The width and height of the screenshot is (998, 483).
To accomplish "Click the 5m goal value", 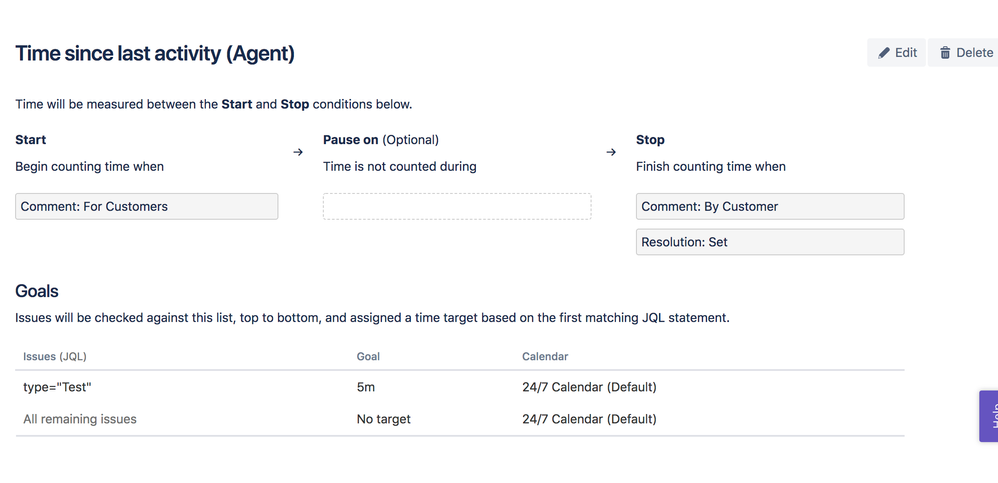I will [x=366, y=387].
